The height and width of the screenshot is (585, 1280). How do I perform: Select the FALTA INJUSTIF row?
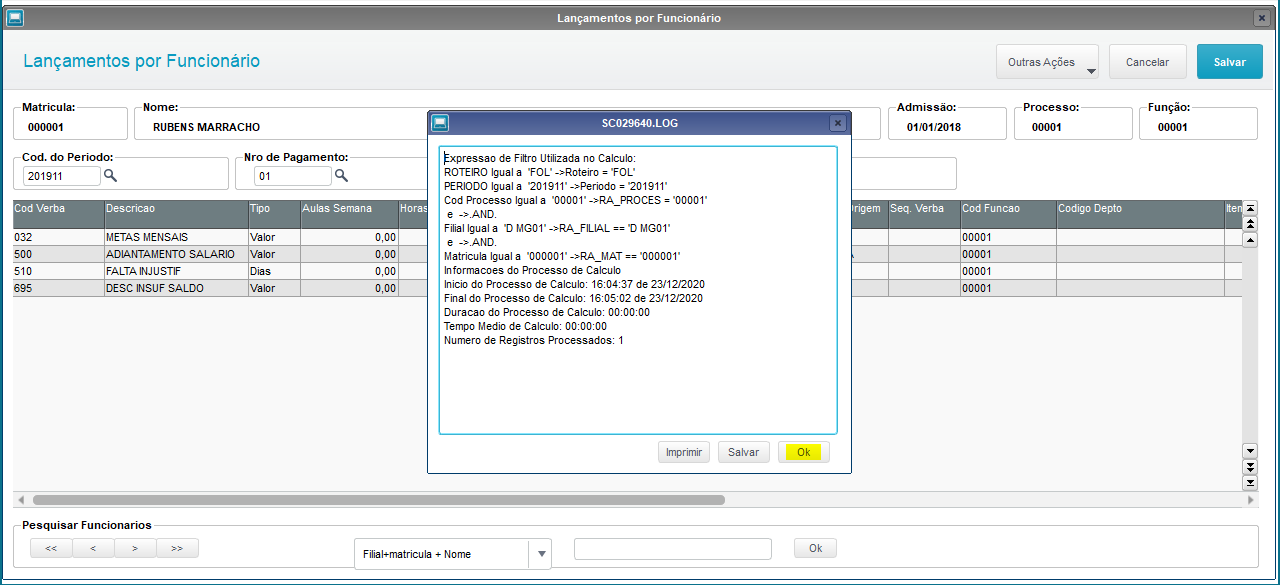pos(627,271)
